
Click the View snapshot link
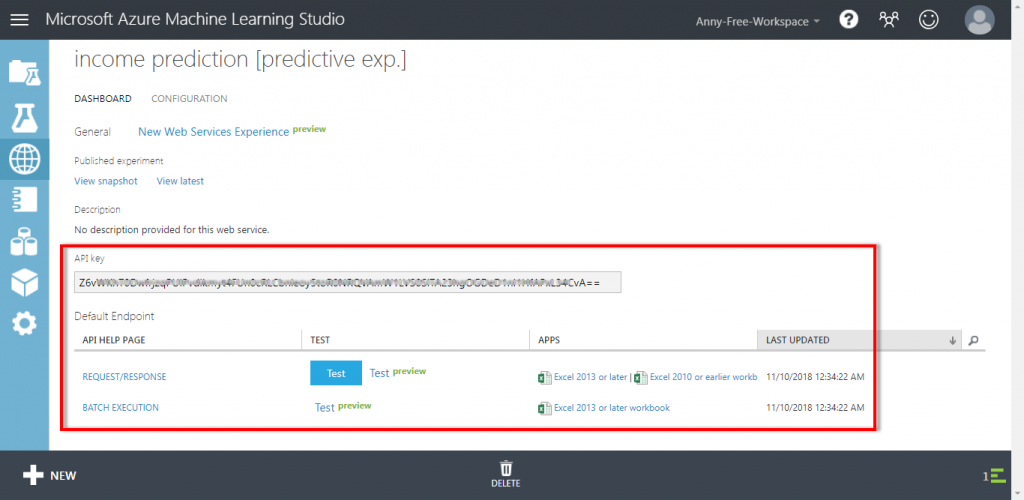[x=106, y=181]
